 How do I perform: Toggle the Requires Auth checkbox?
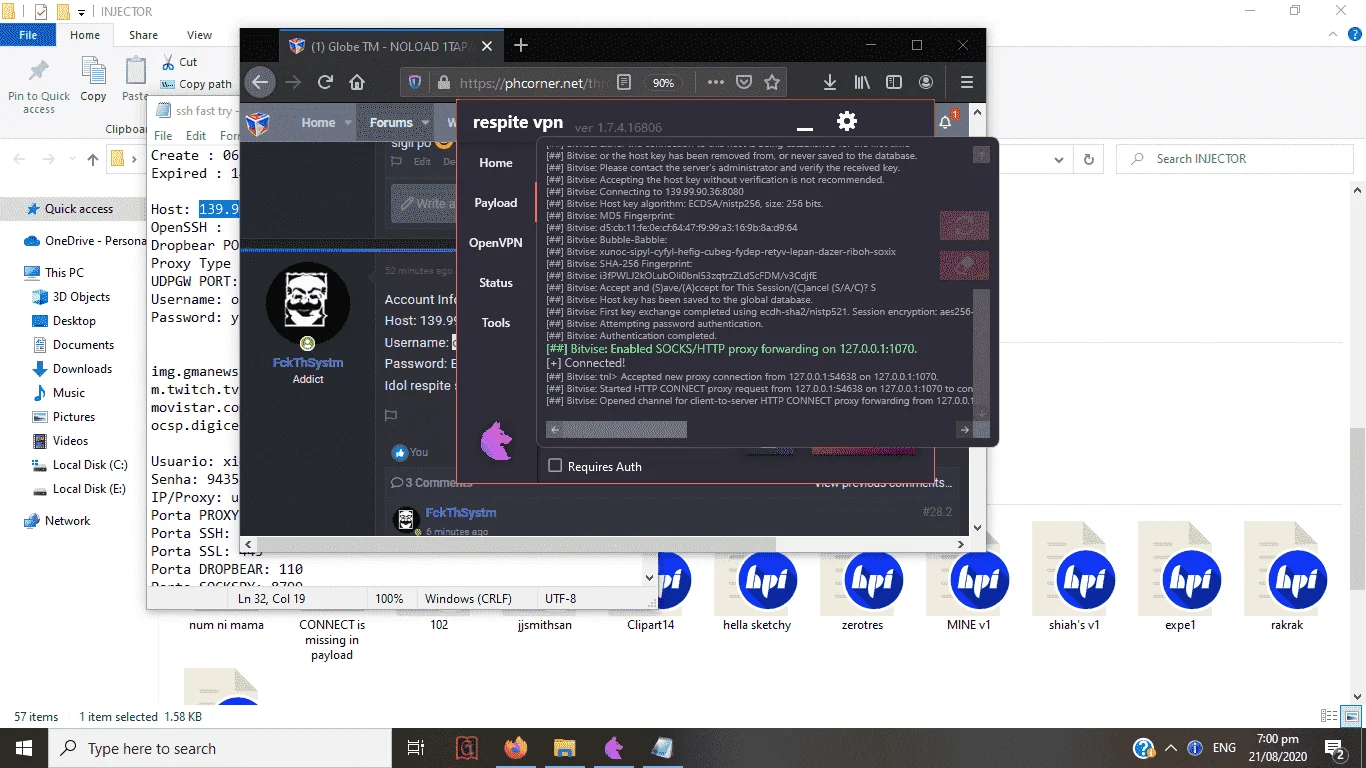click(x=555, y=466)
